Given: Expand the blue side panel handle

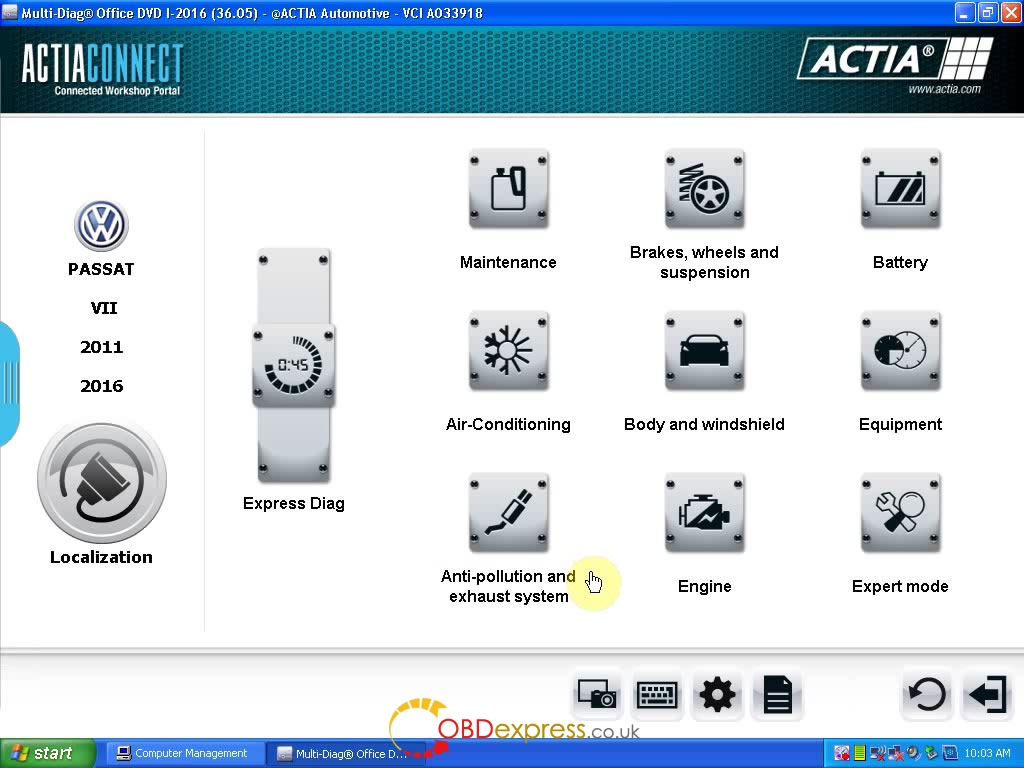Looking at the screenshot, I should pos(9,383).
